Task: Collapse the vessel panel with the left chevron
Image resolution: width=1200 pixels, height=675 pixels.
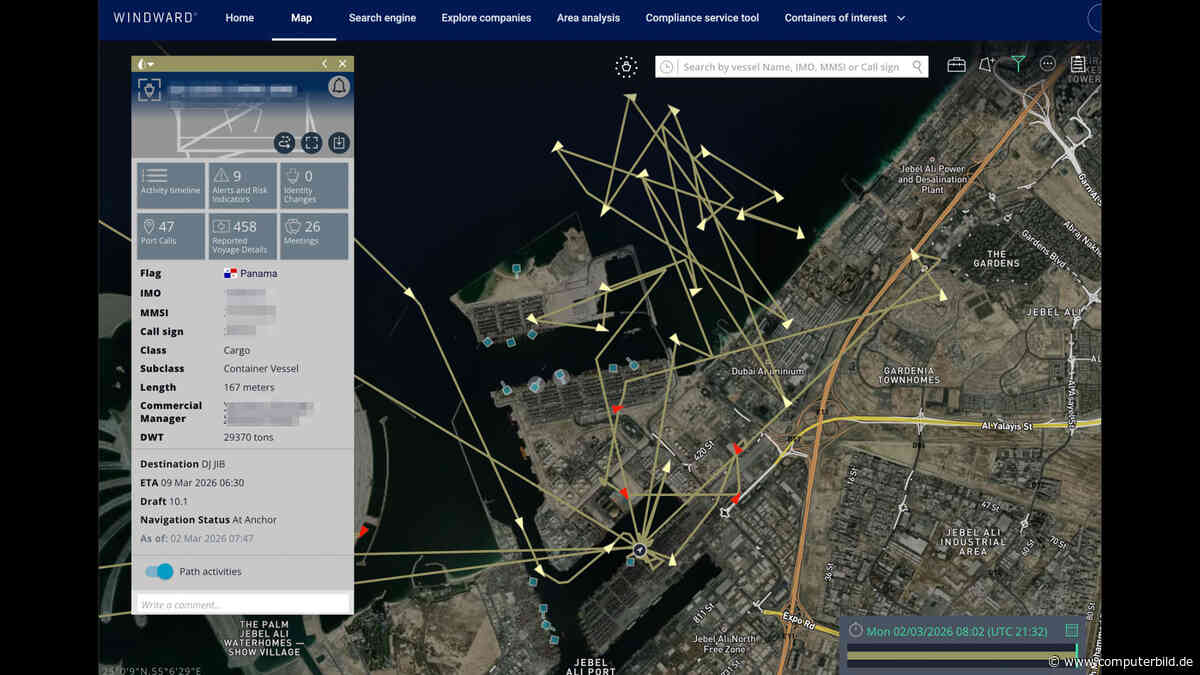Action: tap(324, 64)
